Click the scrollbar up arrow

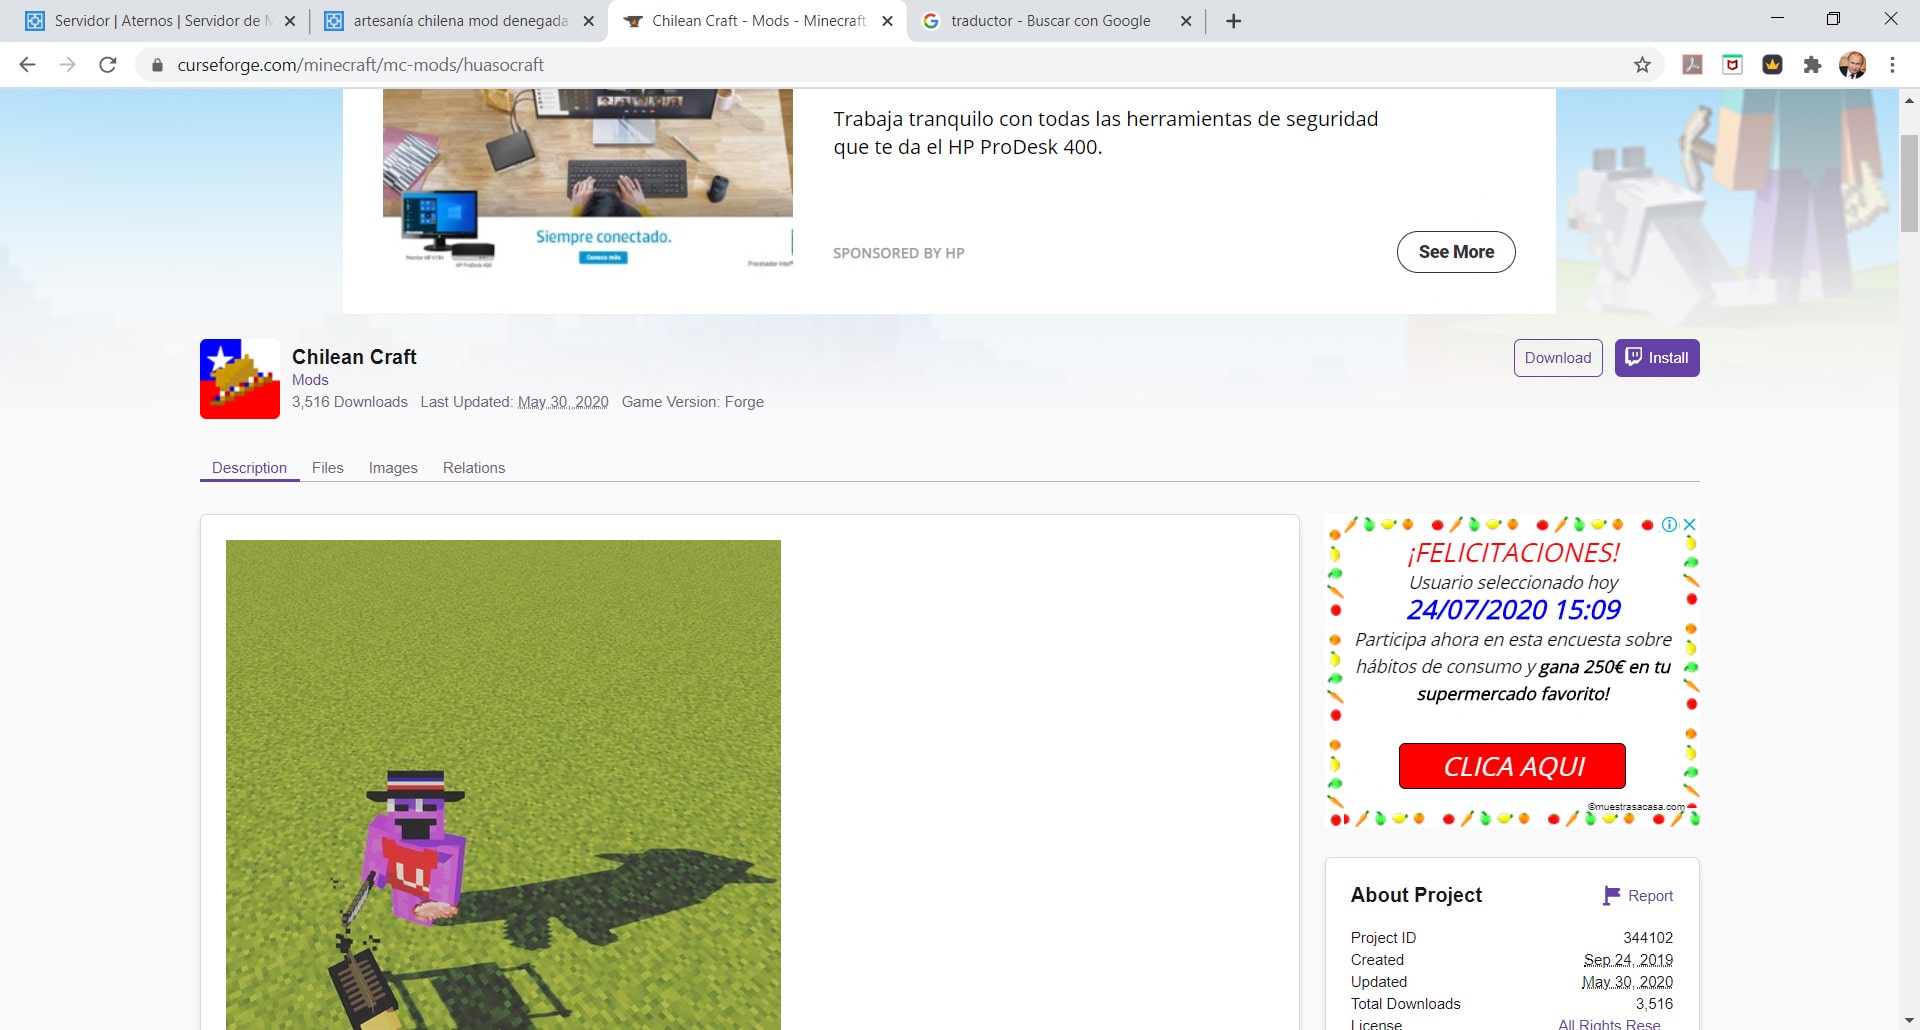1909,100
